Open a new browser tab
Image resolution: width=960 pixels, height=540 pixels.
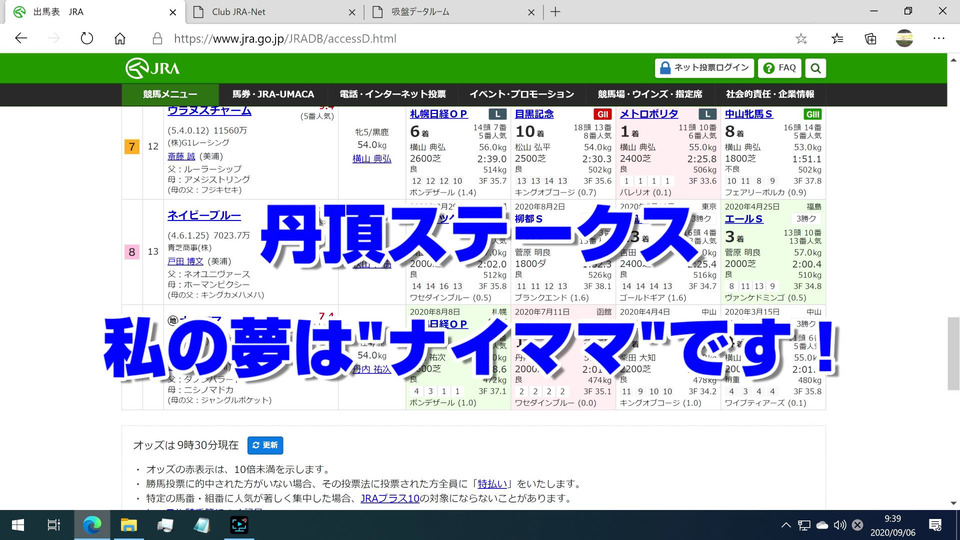click(555, 12)
